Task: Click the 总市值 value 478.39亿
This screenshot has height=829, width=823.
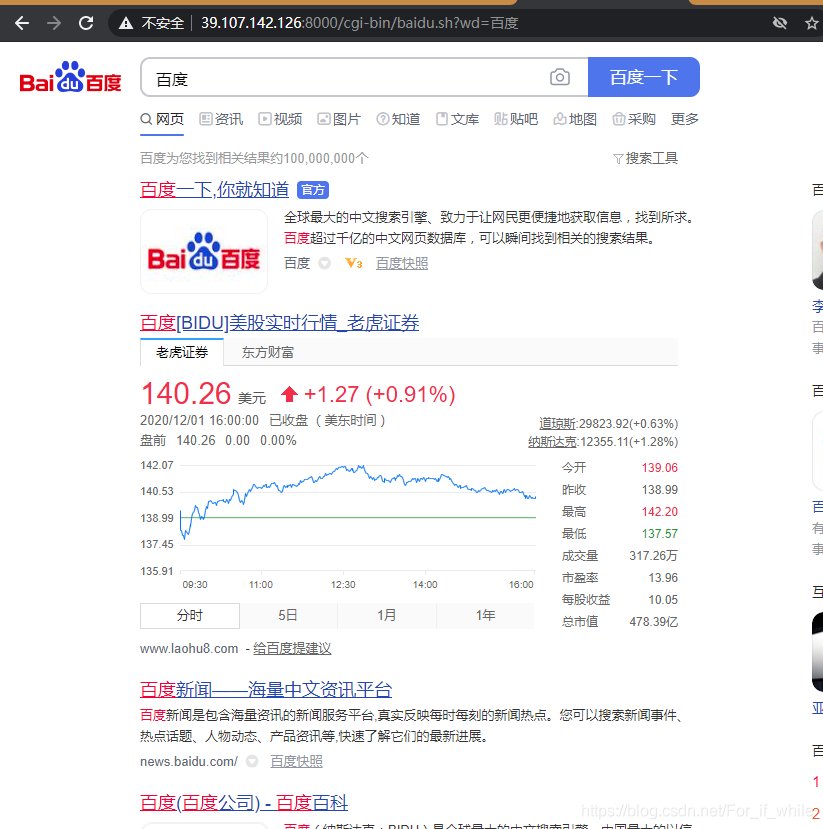Action: tap(654, 622)
